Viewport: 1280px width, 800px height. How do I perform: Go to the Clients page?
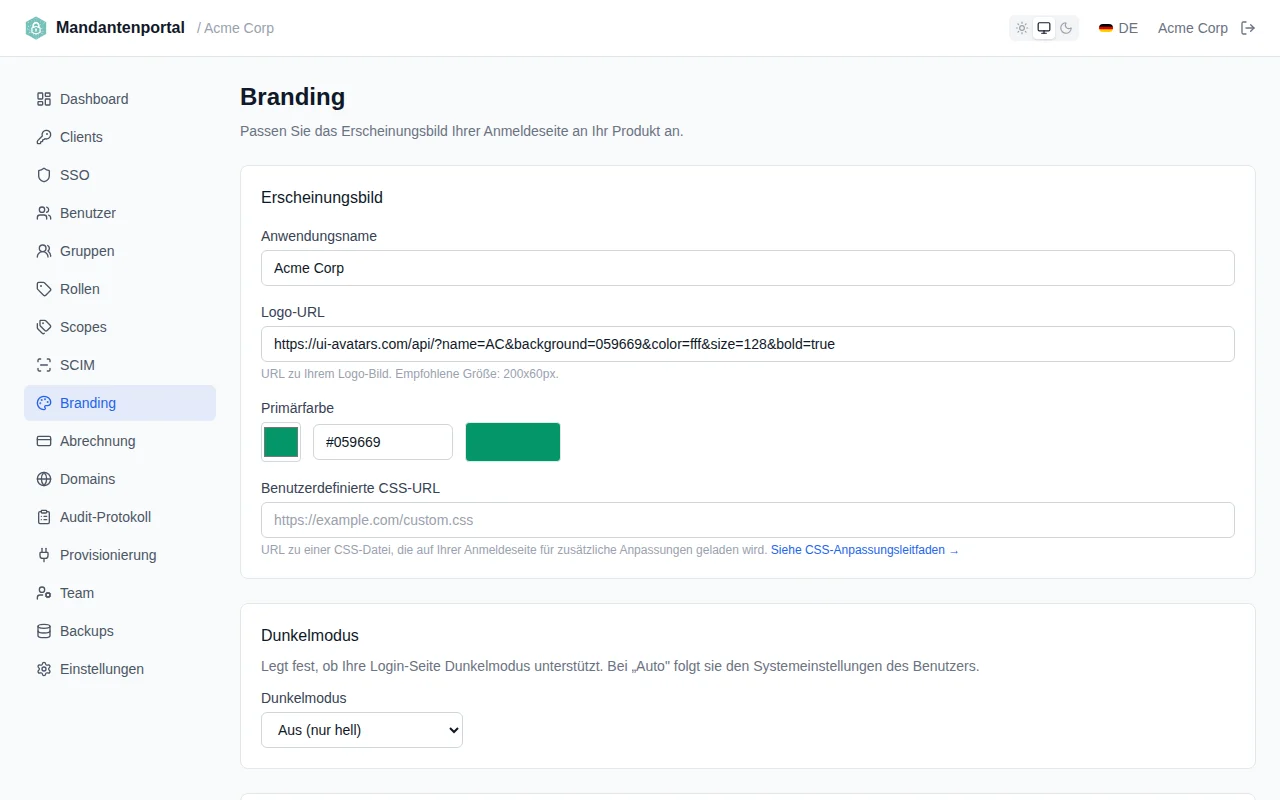click(x=120, y=137)
